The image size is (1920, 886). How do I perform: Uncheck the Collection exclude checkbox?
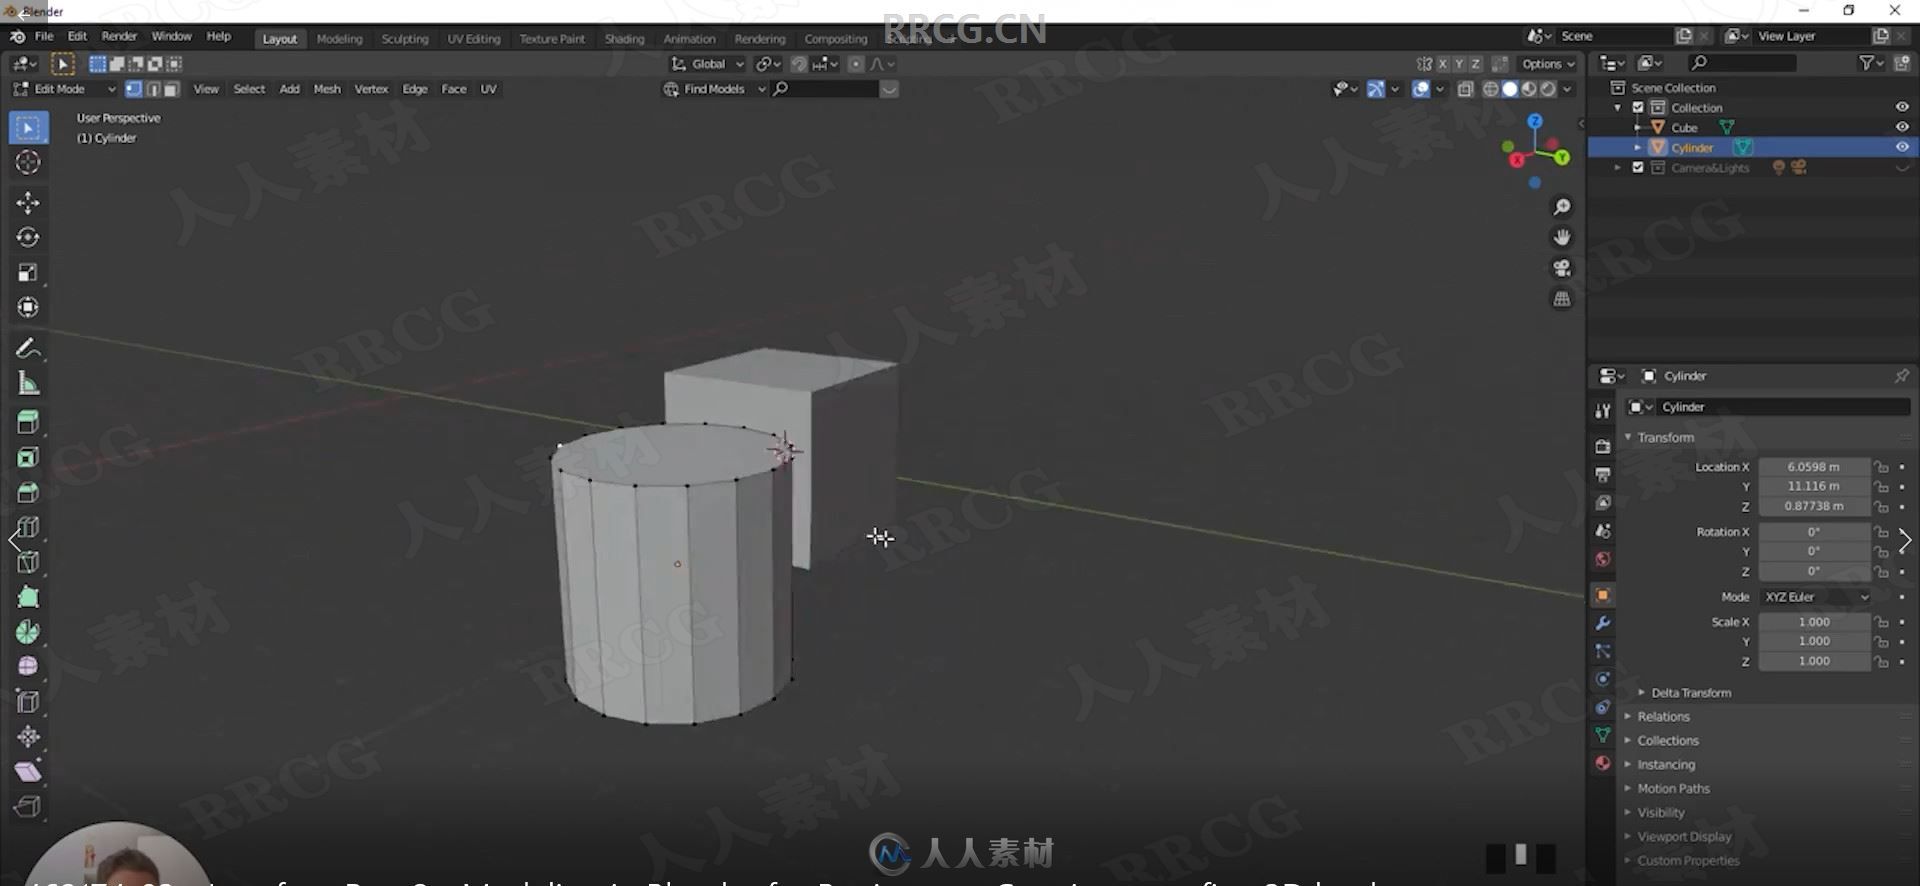pos(1638,107)
